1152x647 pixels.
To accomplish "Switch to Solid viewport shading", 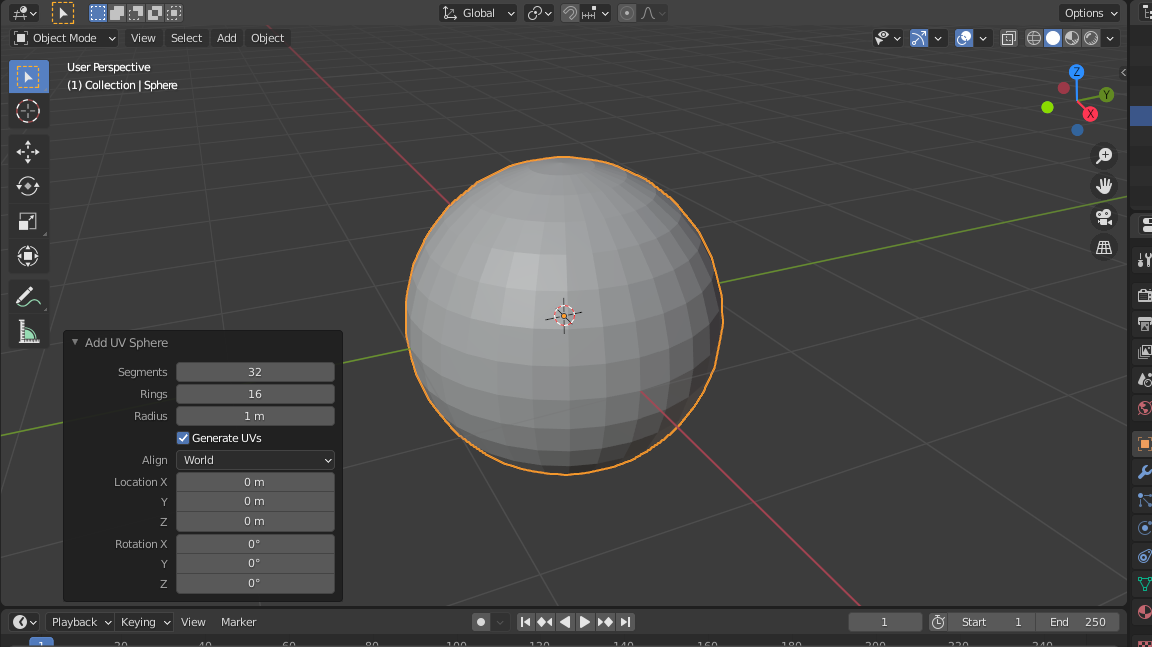I will point(1053,38).
